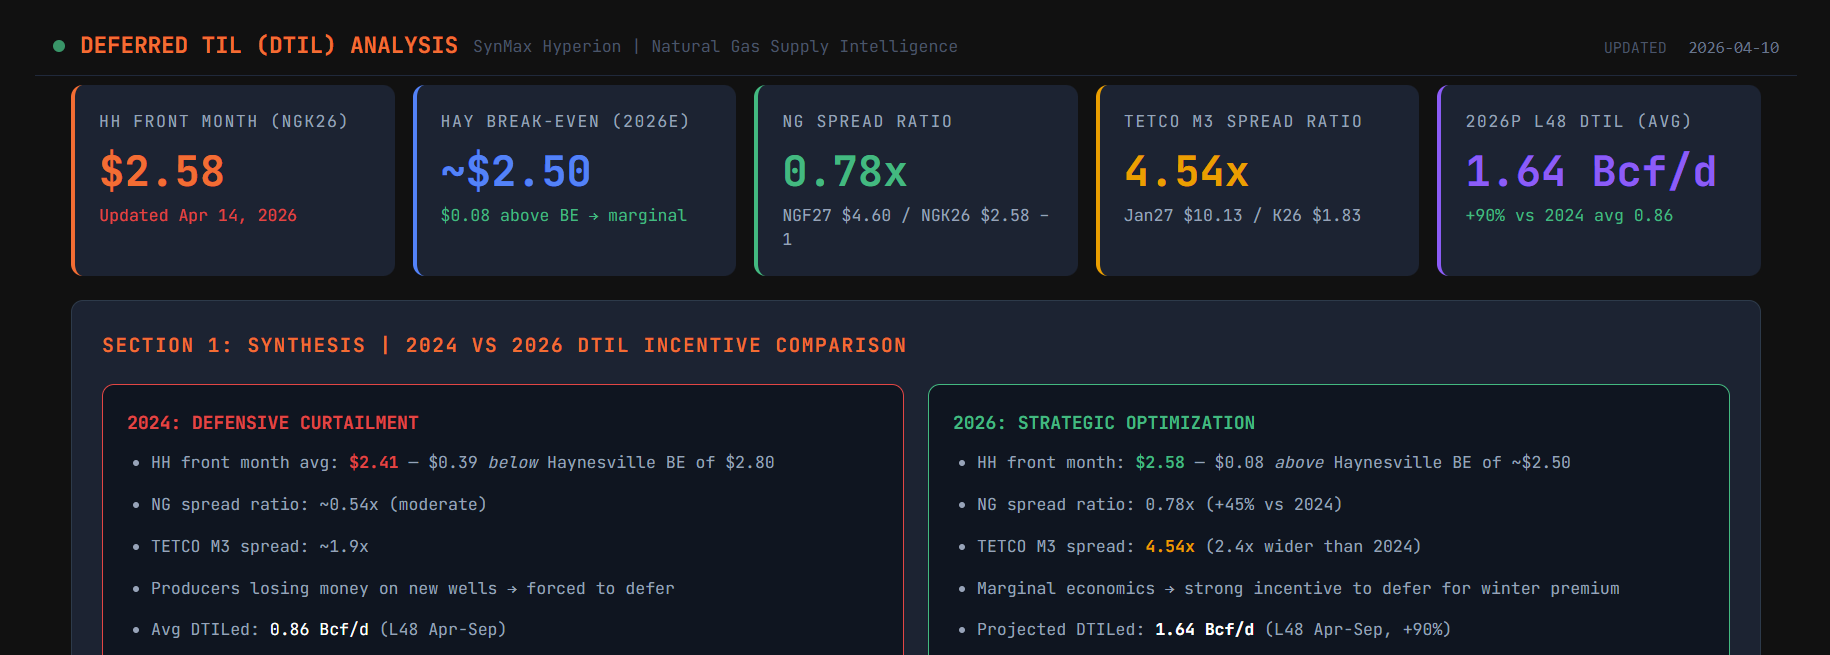1830x655 pixels.
Task: Click the red $2.41 price in 2024 panel
Action: tap(373, 463)
